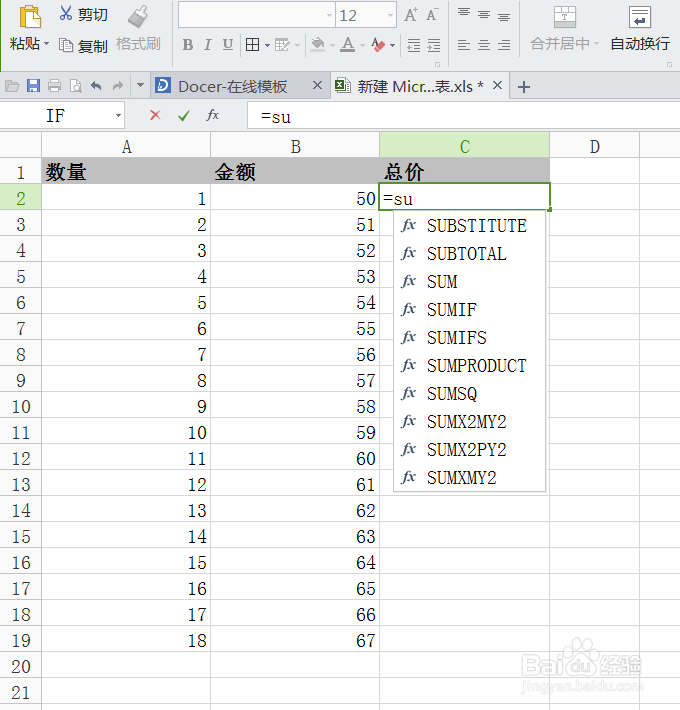Align text left
This screenshot has height=710, width=680.
(x=464, y=45)
